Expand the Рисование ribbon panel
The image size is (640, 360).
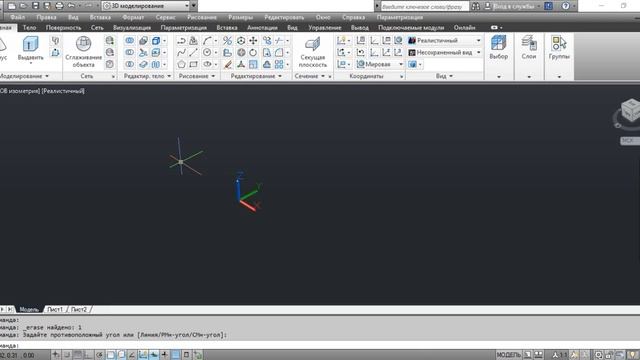coord(197,76)
